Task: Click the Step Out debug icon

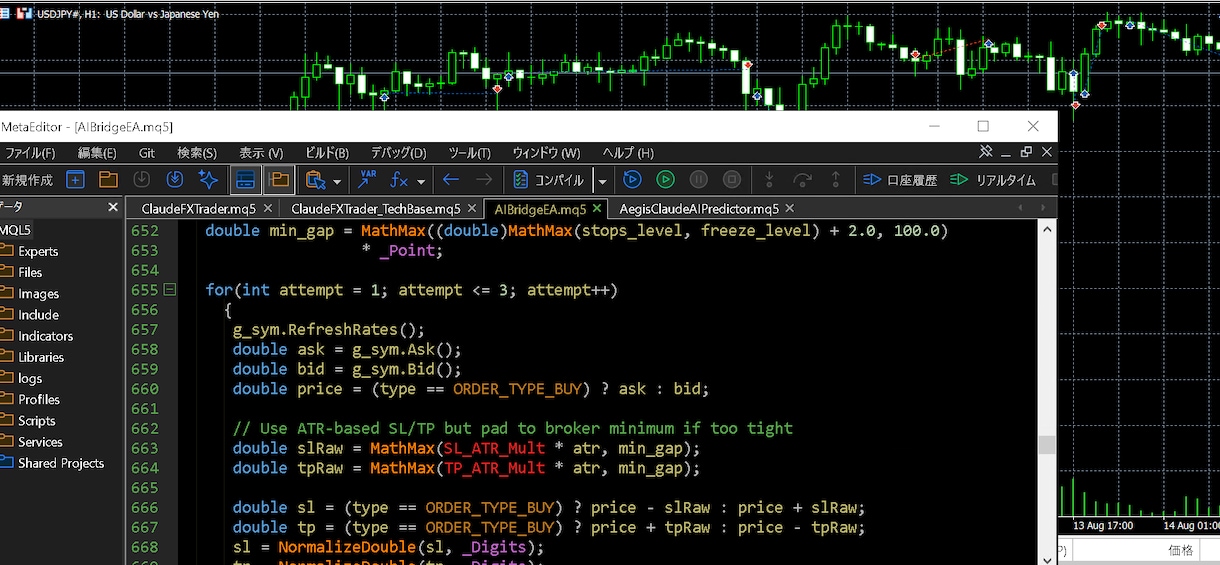Action: (x=836, y=180)
